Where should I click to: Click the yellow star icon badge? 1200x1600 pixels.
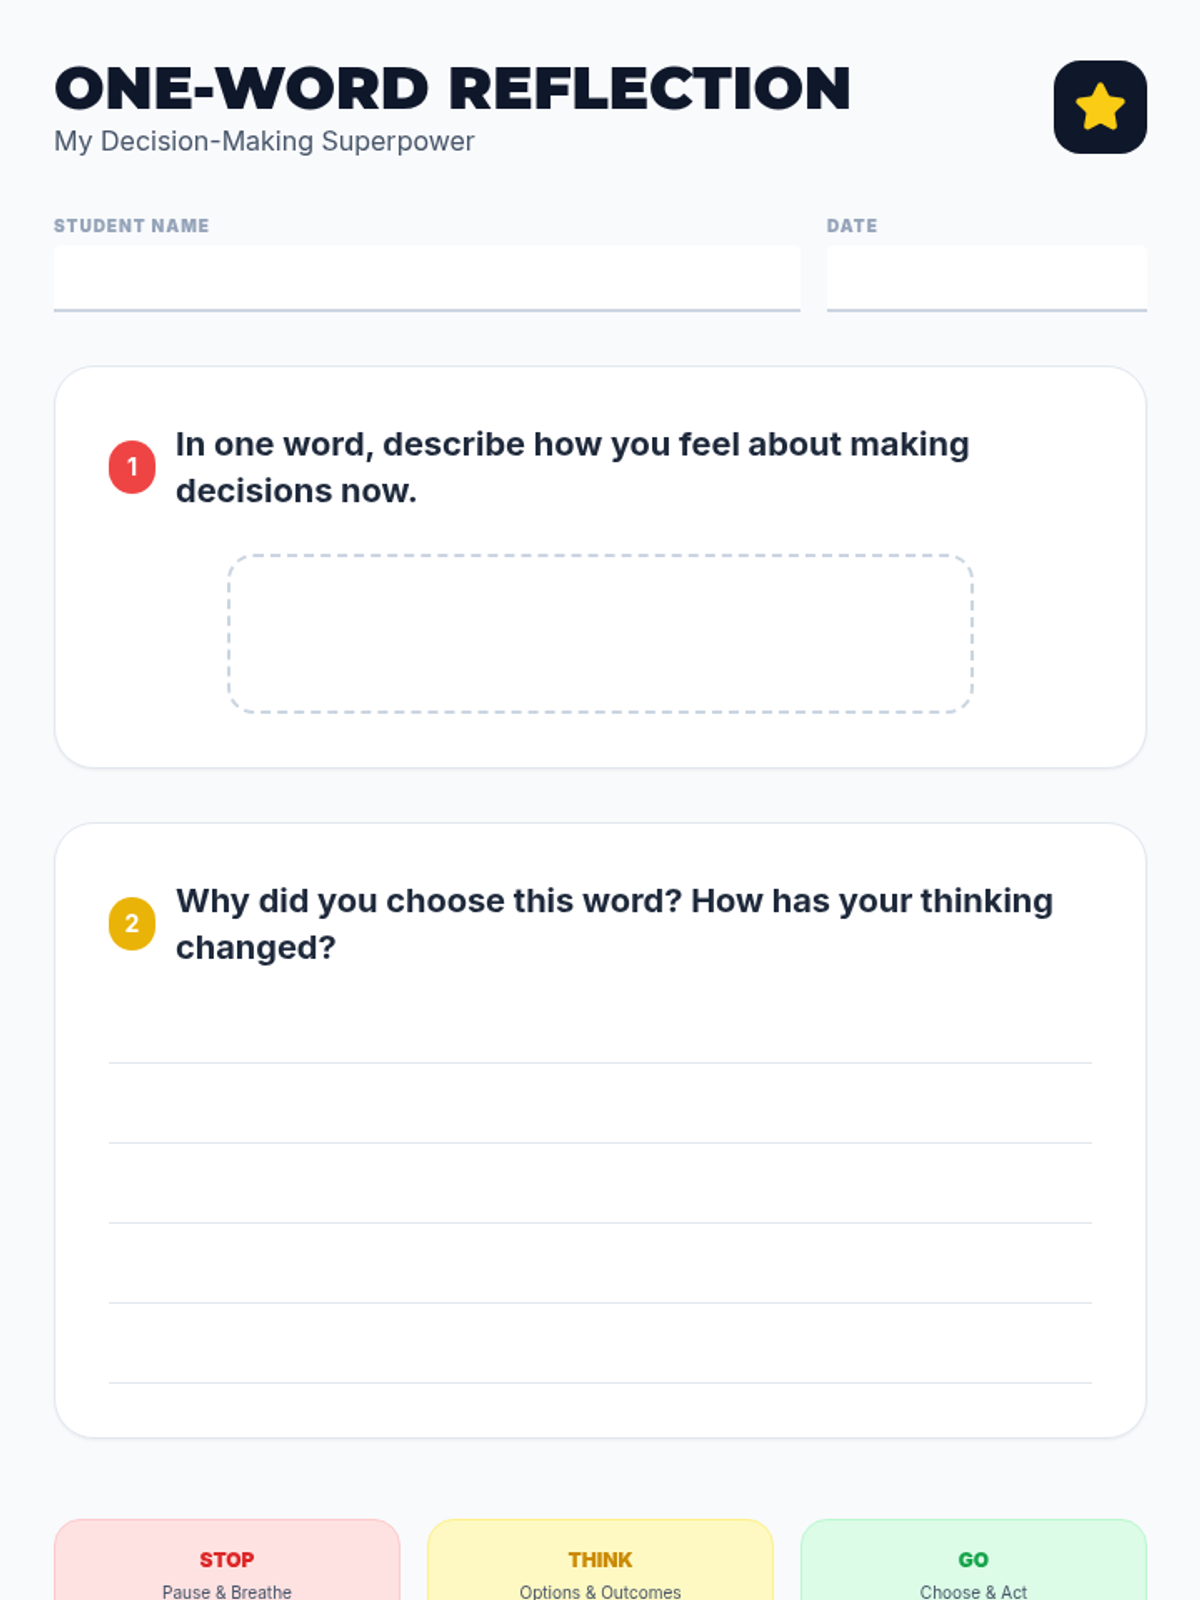1100,107
